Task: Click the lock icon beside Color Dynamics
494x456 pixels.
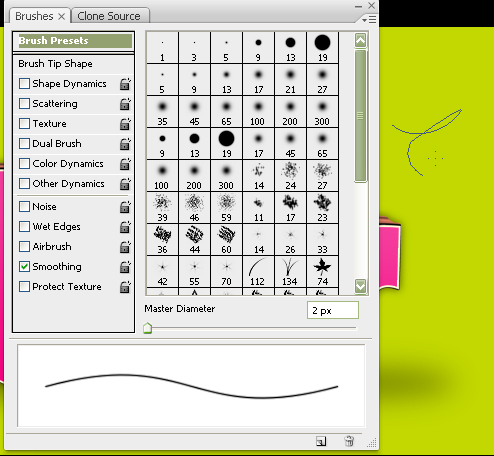Action: [125, 164]
